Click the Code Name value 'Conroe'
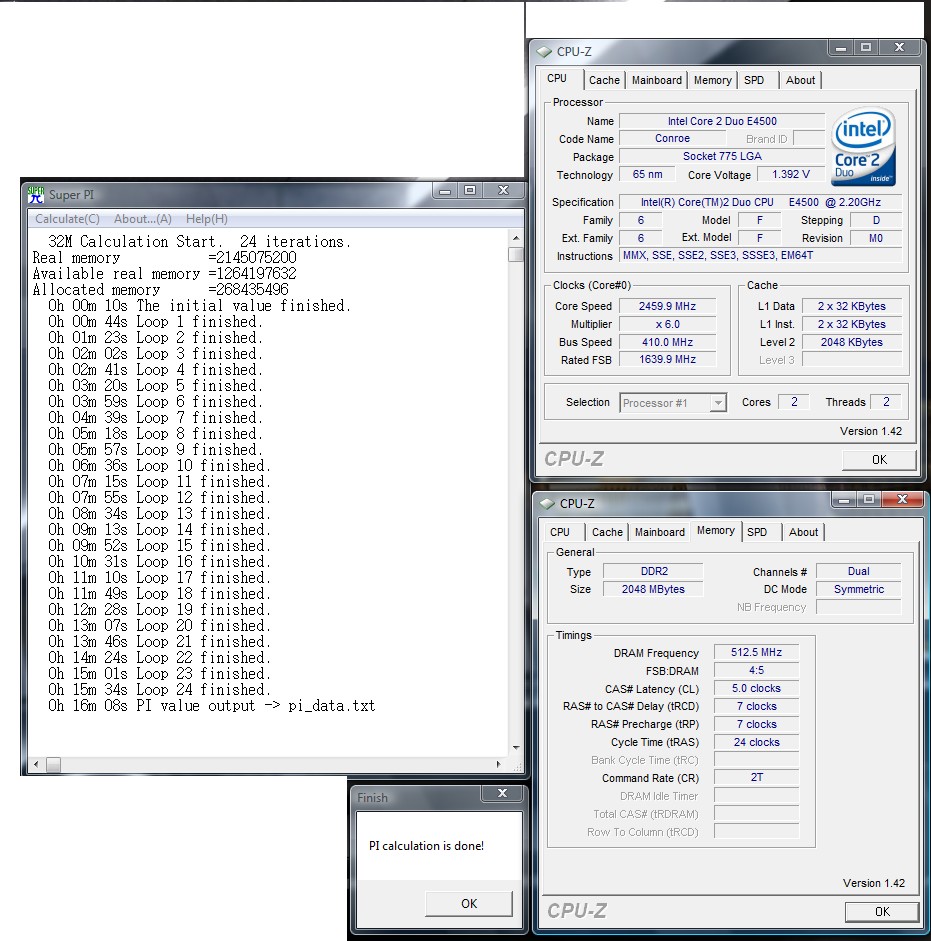This screenshot has width=931, height=941. 672,139
